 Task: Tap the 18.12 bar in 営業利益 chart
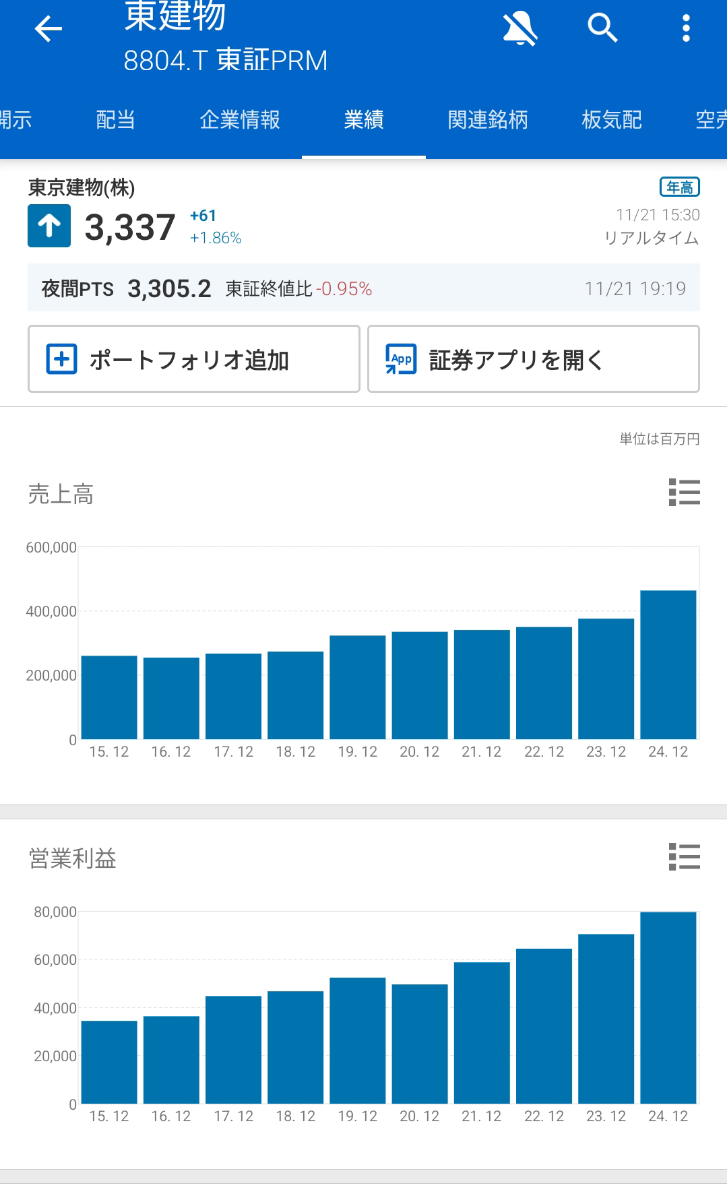tap(296, 1048)
